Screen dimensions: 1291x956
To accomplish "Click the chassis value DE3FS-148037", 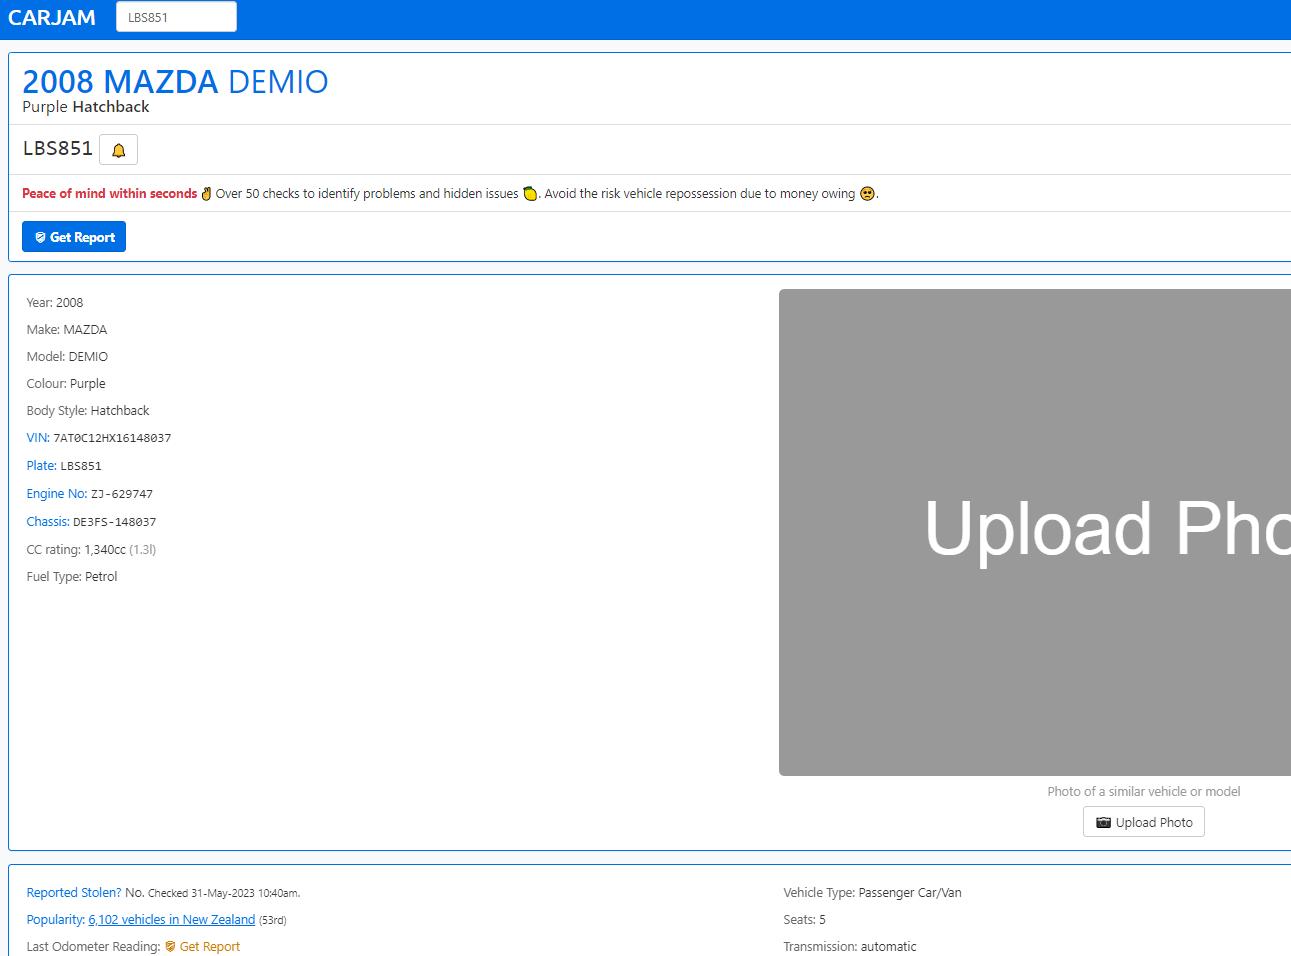I will click(x=115, y=522).
